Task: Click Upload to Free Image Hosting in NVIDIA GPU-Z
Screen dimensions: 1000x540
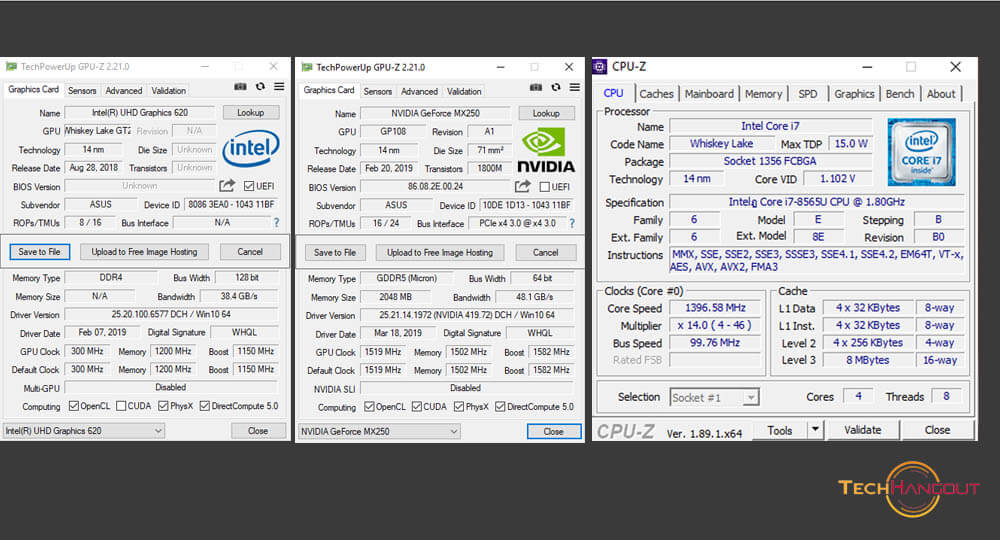Action: point(440,252)
